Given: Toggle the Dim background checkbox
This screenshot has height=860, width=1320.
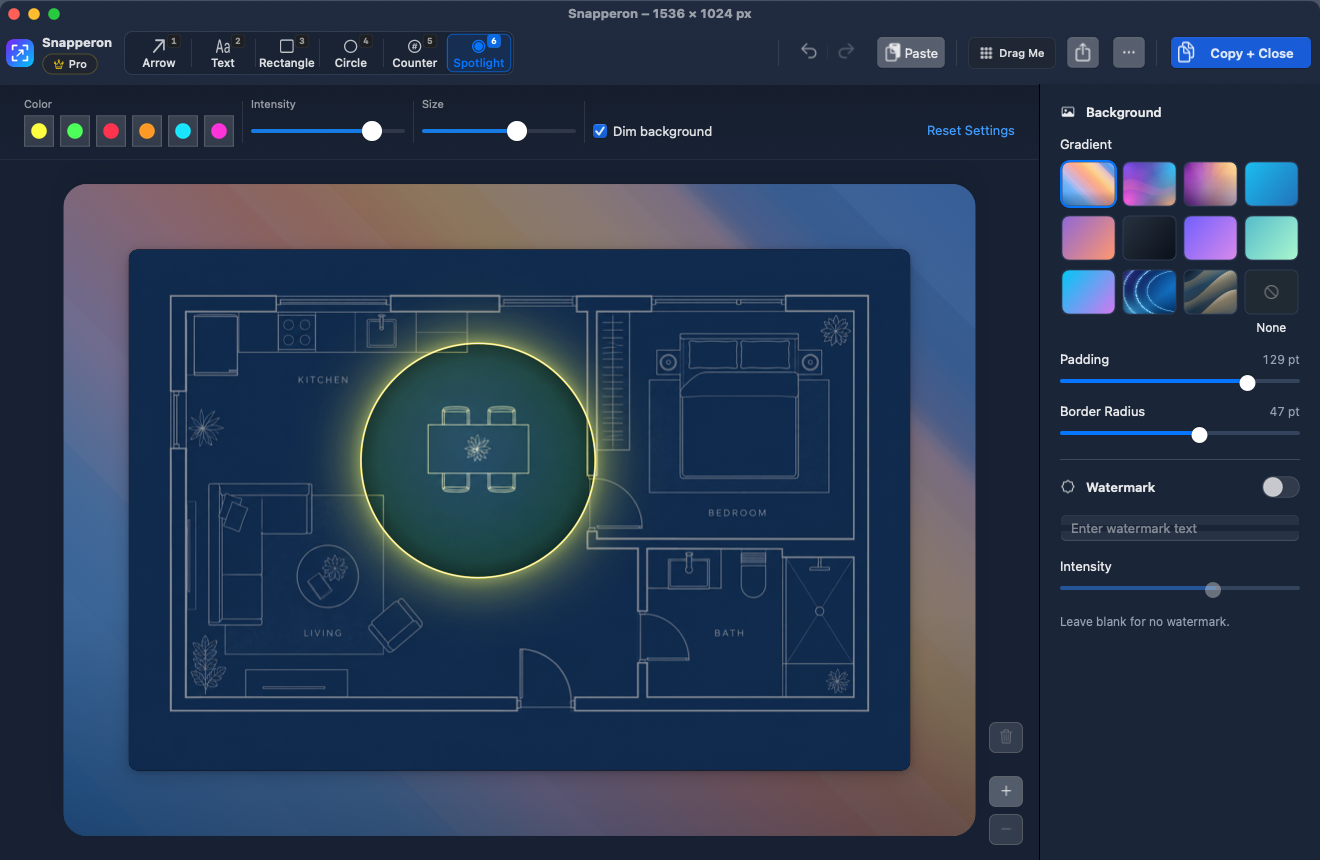Looking at the screenshot, I should (600, 131).
